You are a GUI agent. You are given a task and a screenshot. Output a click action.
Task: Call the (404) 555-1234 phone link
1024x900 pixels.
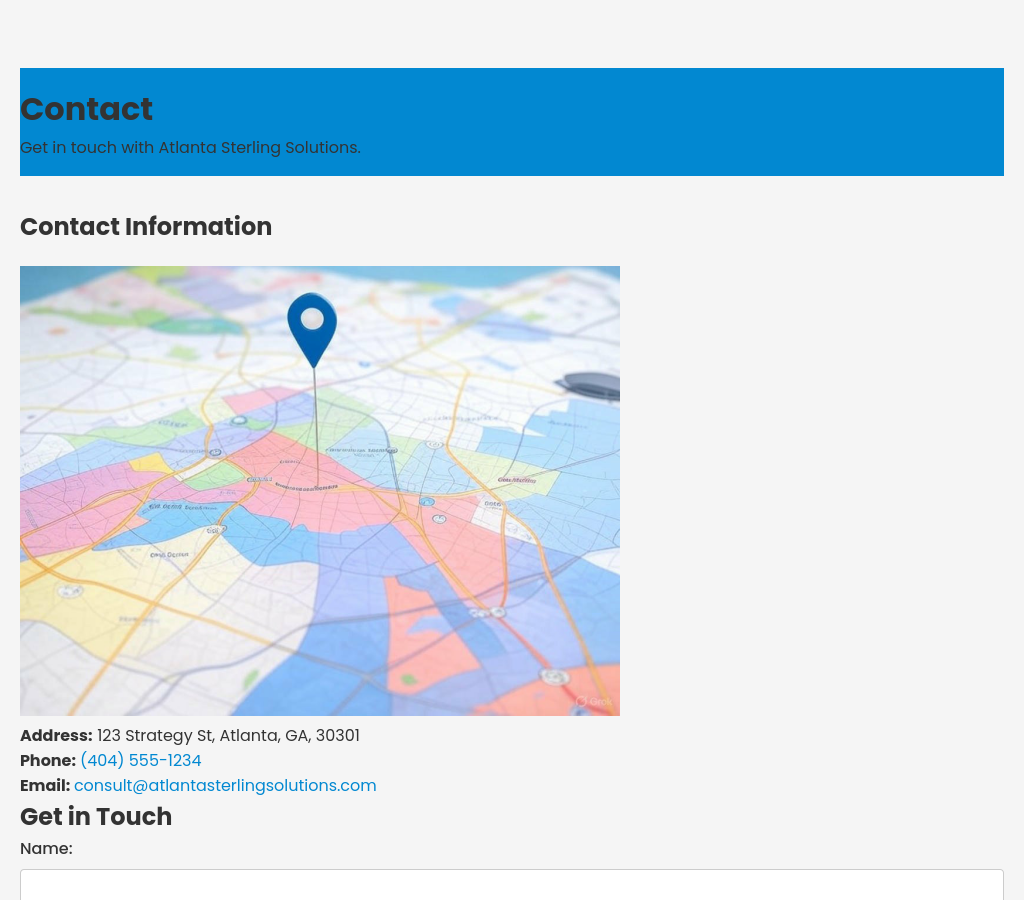point(141,761)
